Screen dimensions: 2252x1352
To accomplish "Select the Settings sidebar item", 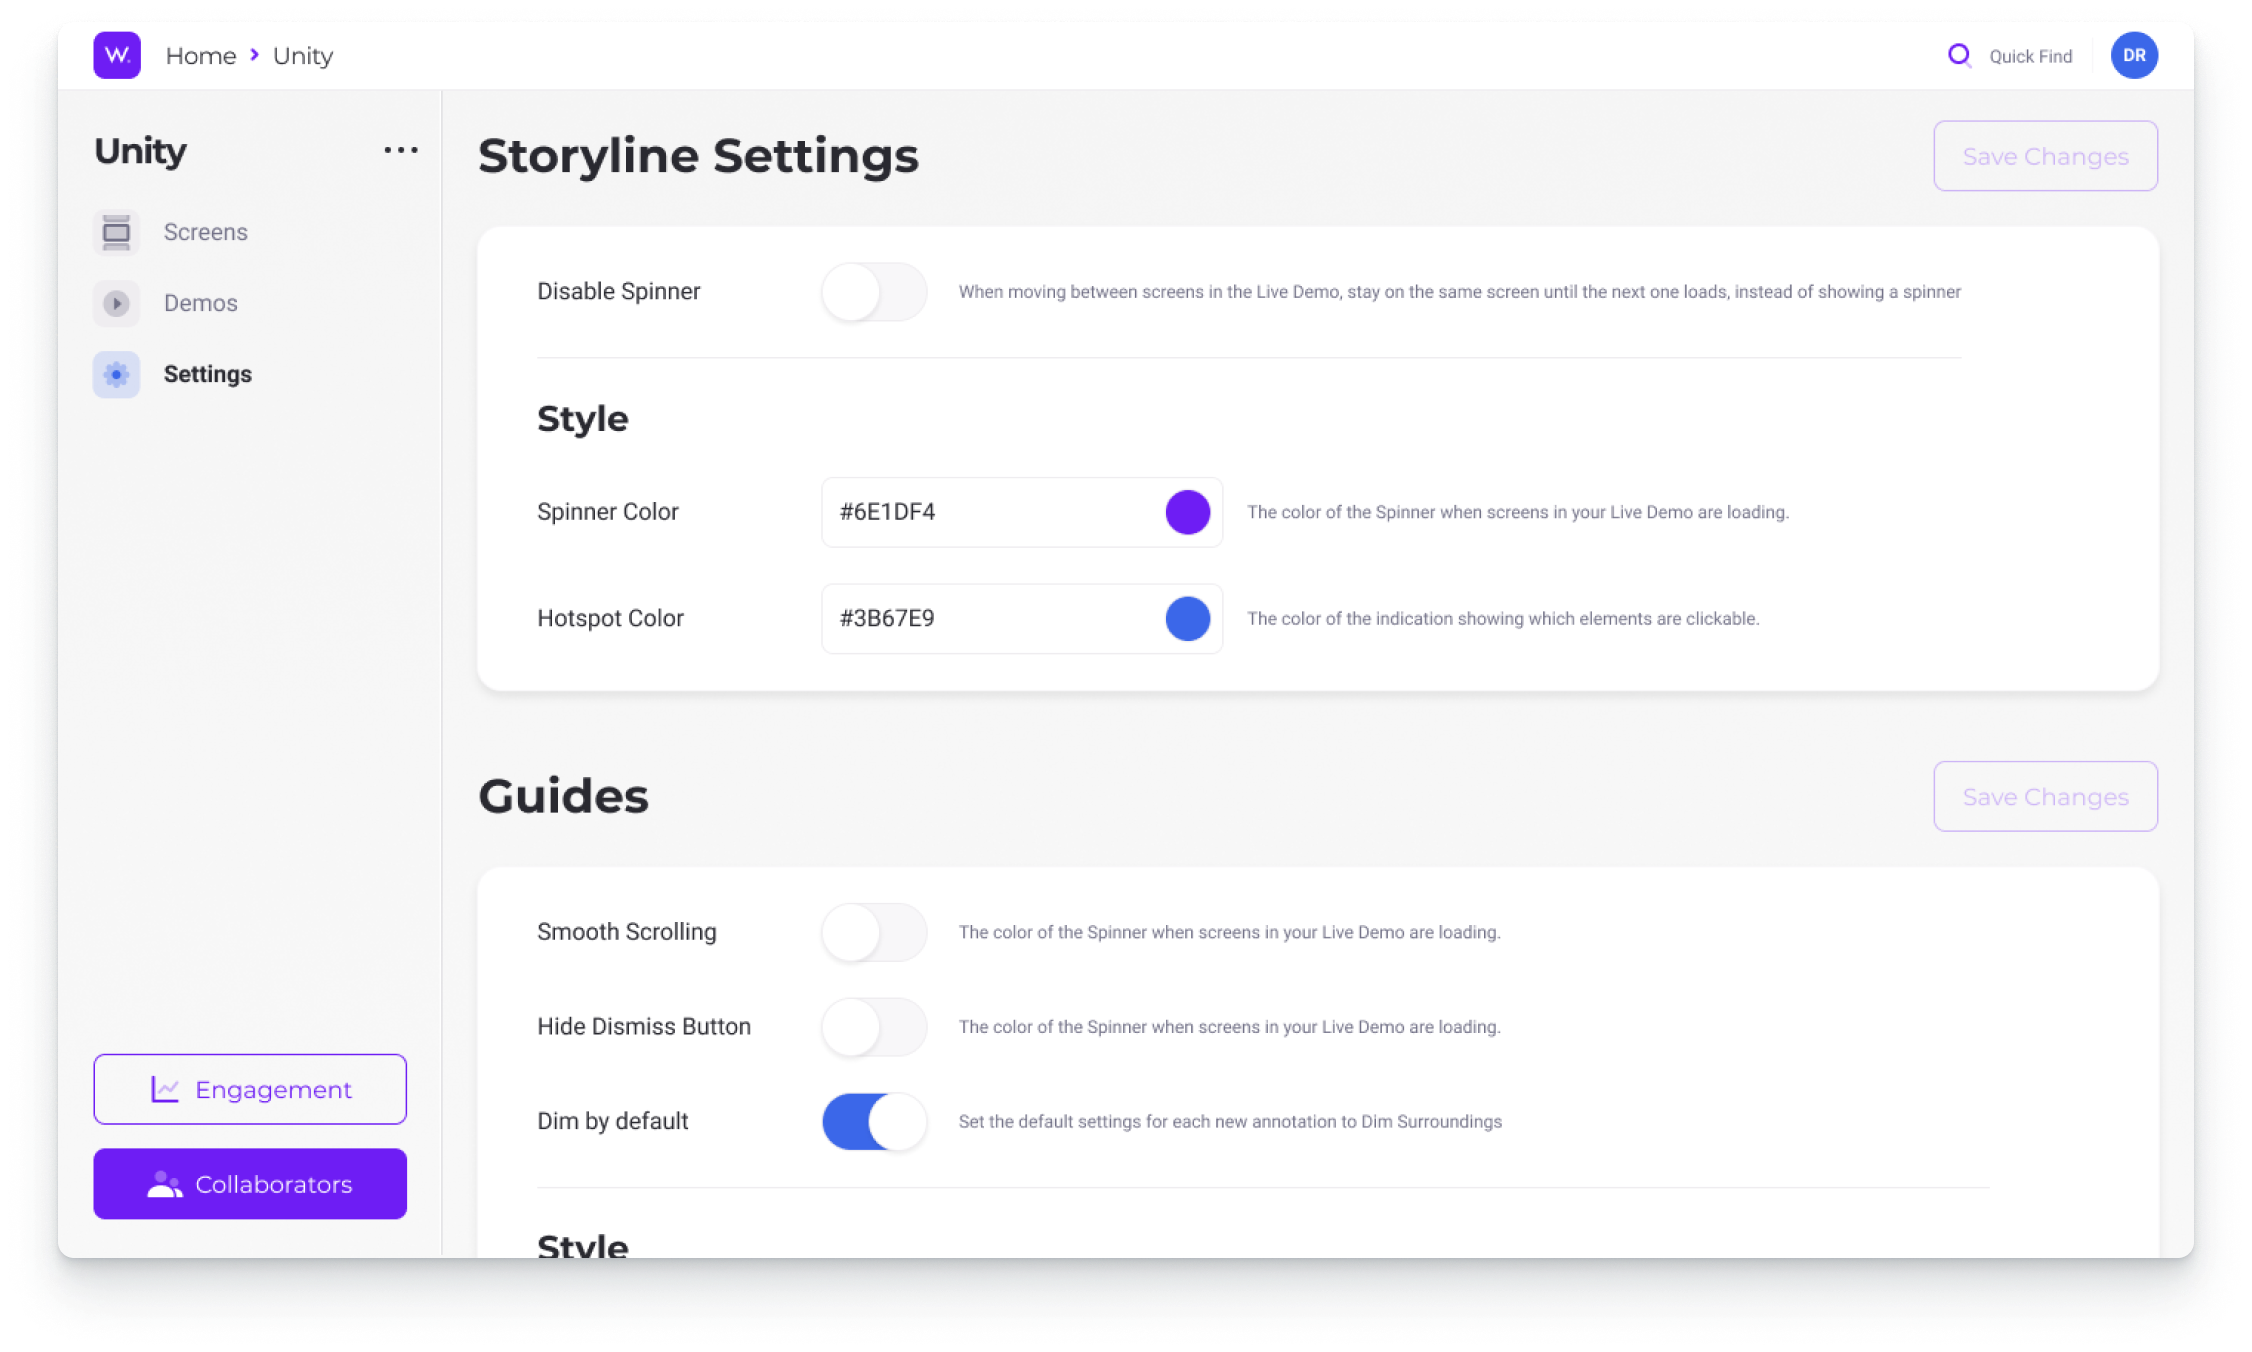I will [207, 374].
